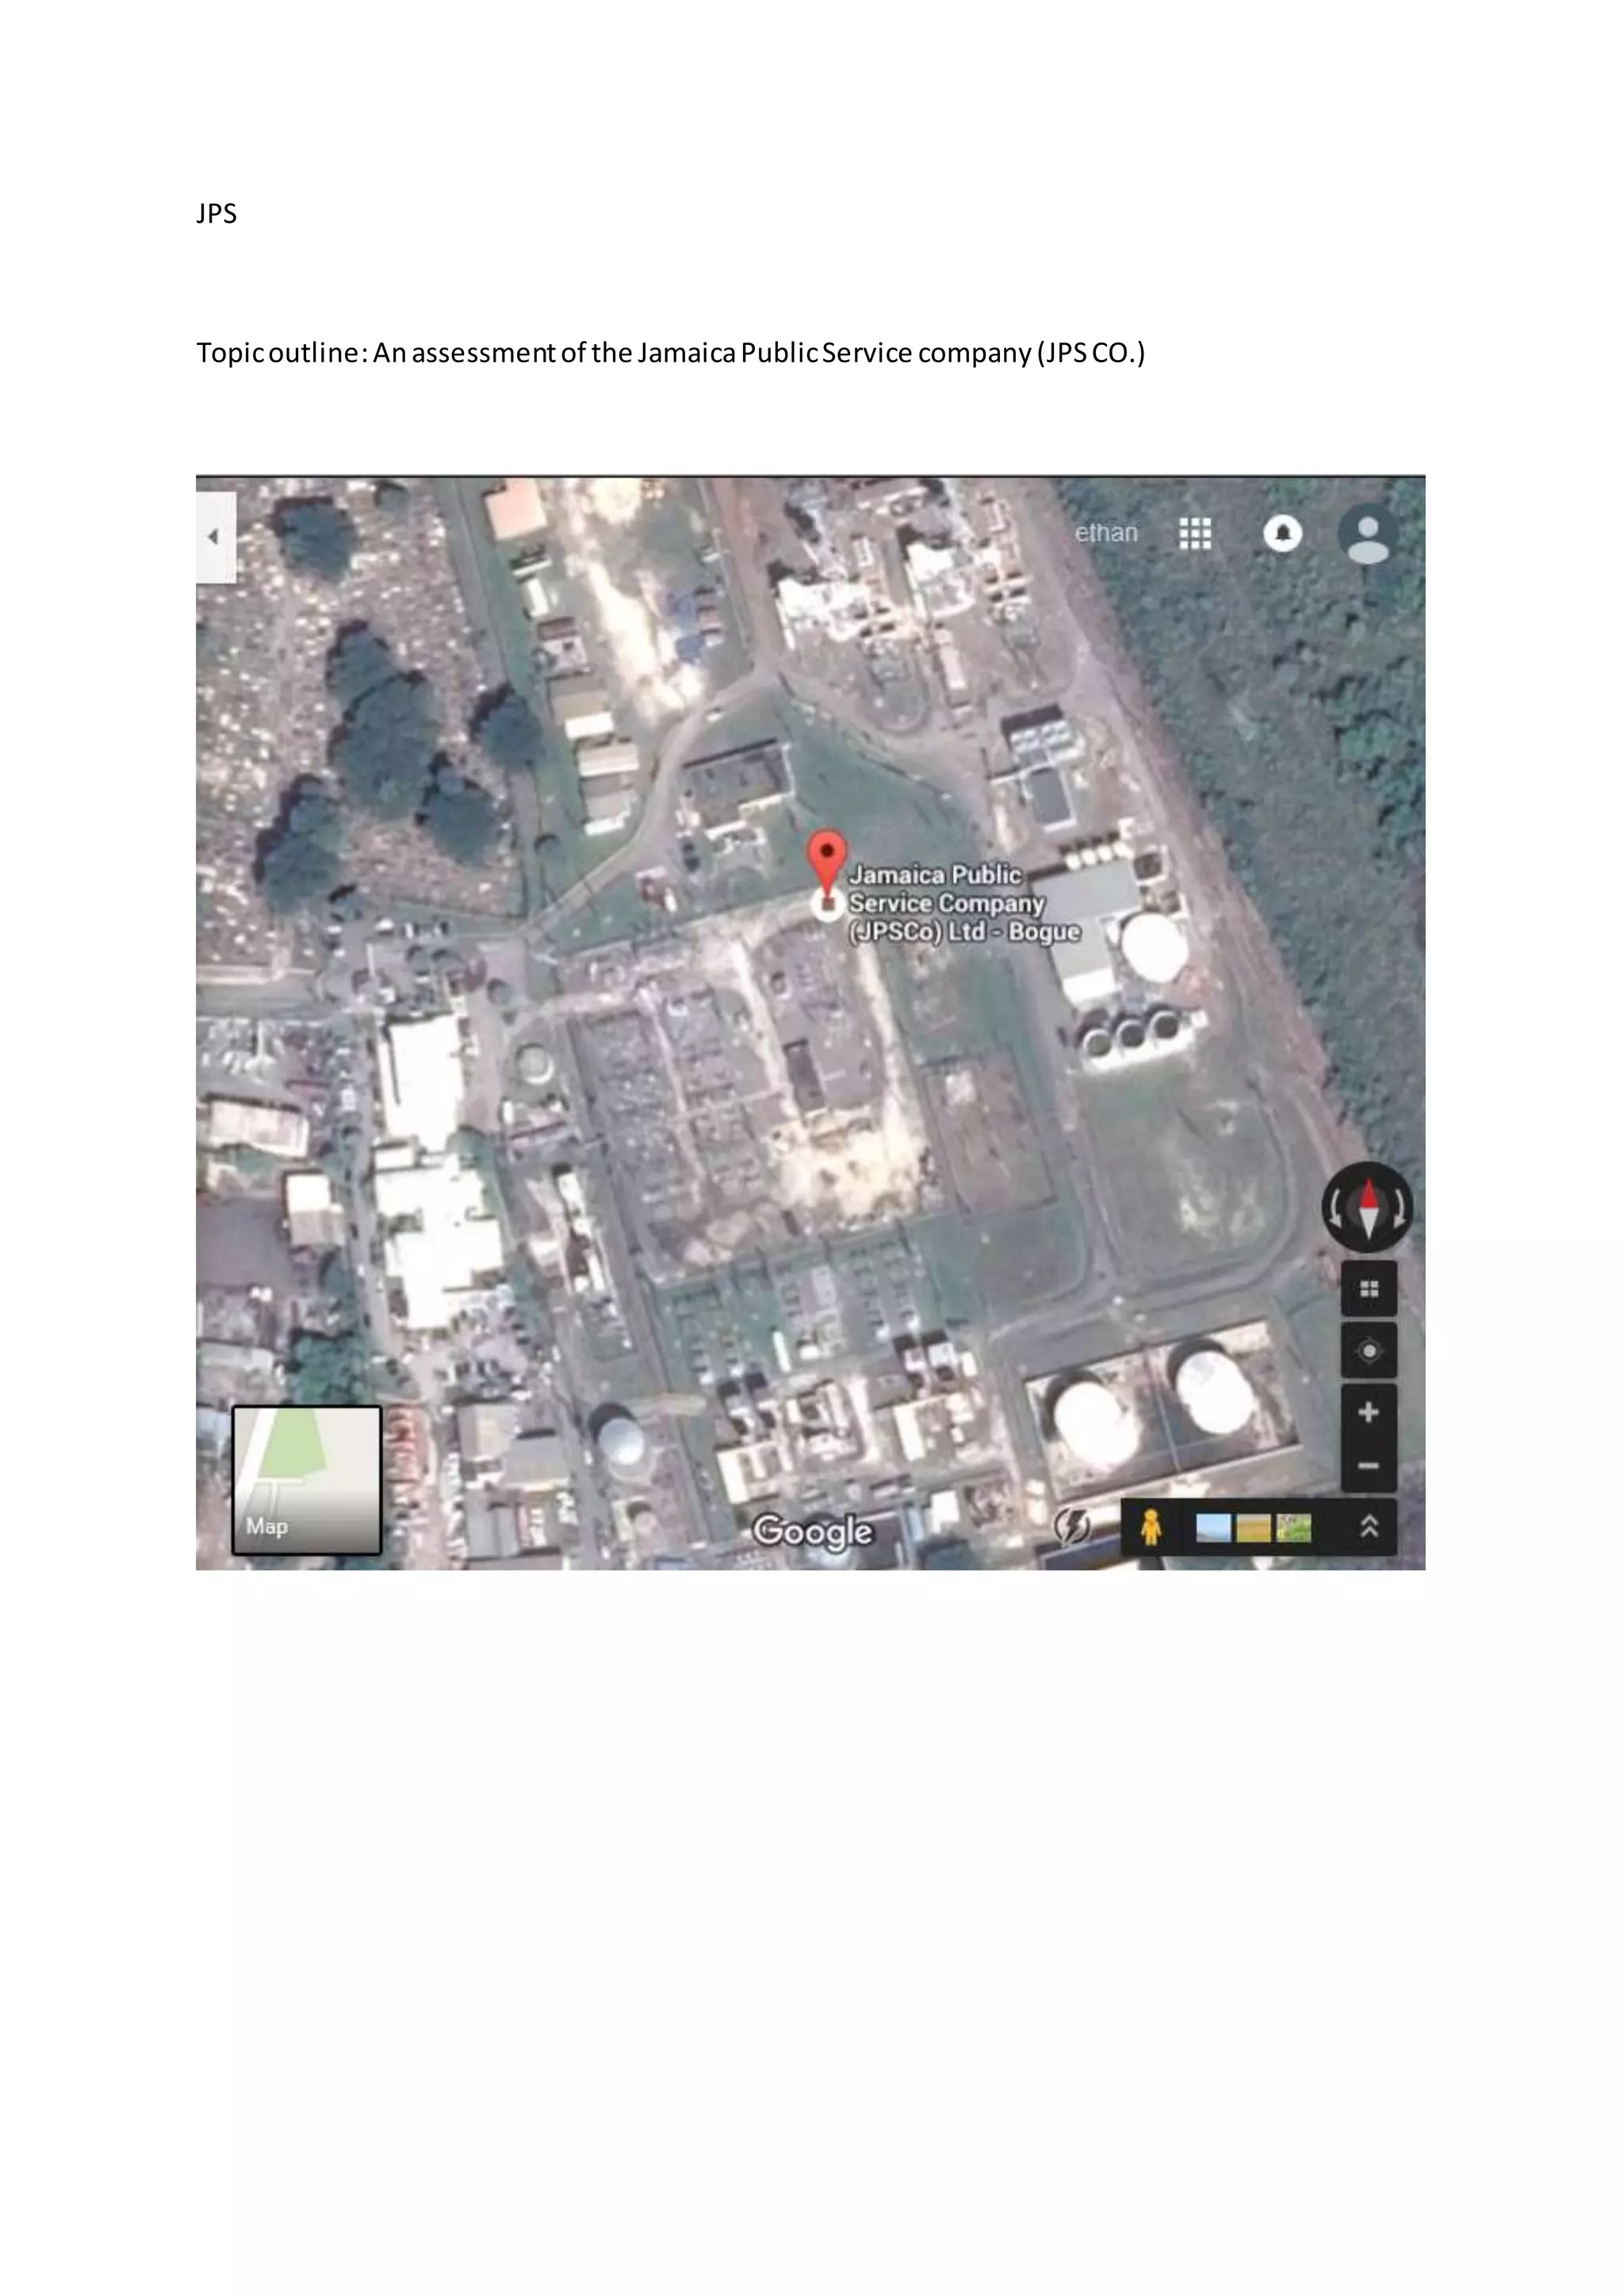The image size is (1624, 2296).
Task: Open the first blue sky imagery thumbnail
Action: click(x=1213, y=1528)
